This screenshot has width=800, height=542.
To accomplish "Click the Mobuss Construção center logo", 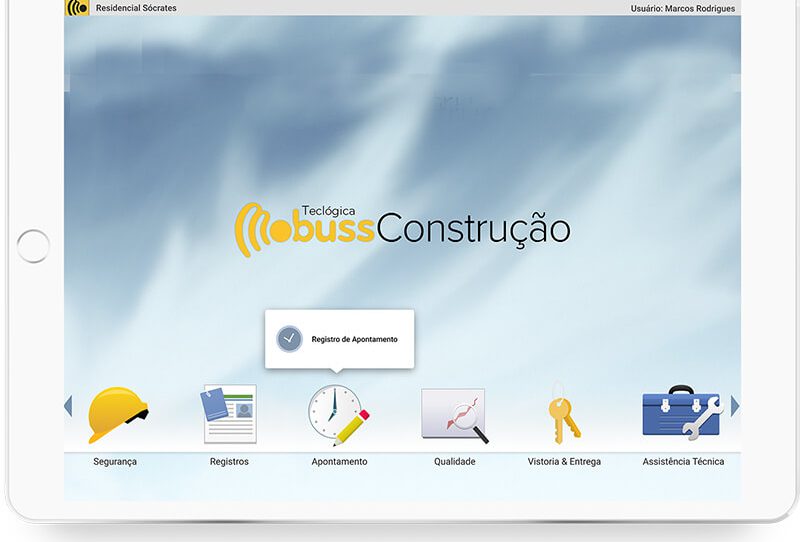I will 402,230.
